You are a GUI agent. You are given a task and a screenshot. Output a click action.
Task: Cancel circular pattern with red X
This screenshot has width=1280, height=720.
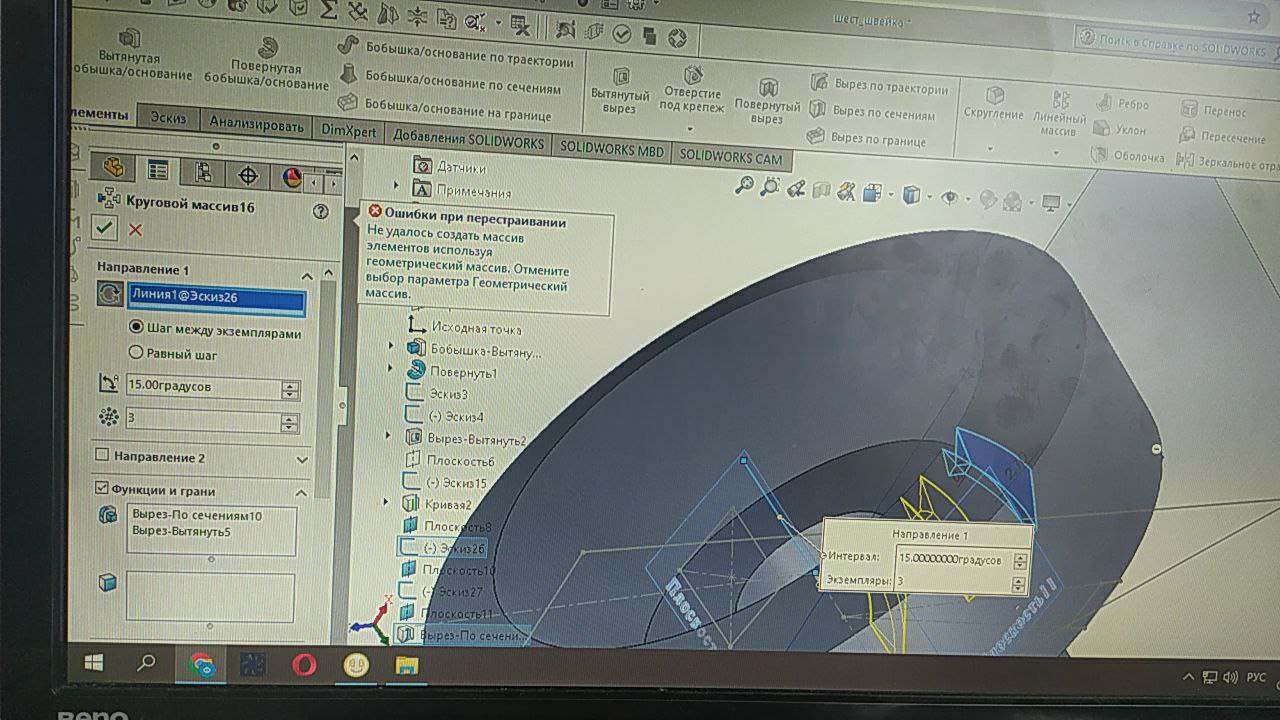click(136, 230)
